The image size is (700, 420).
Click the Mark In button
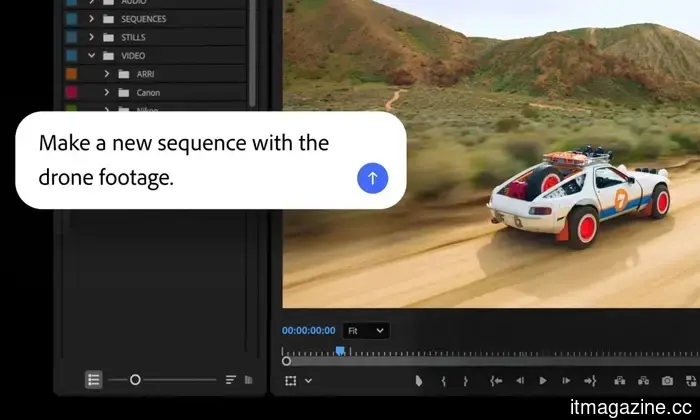pos(443,381)
